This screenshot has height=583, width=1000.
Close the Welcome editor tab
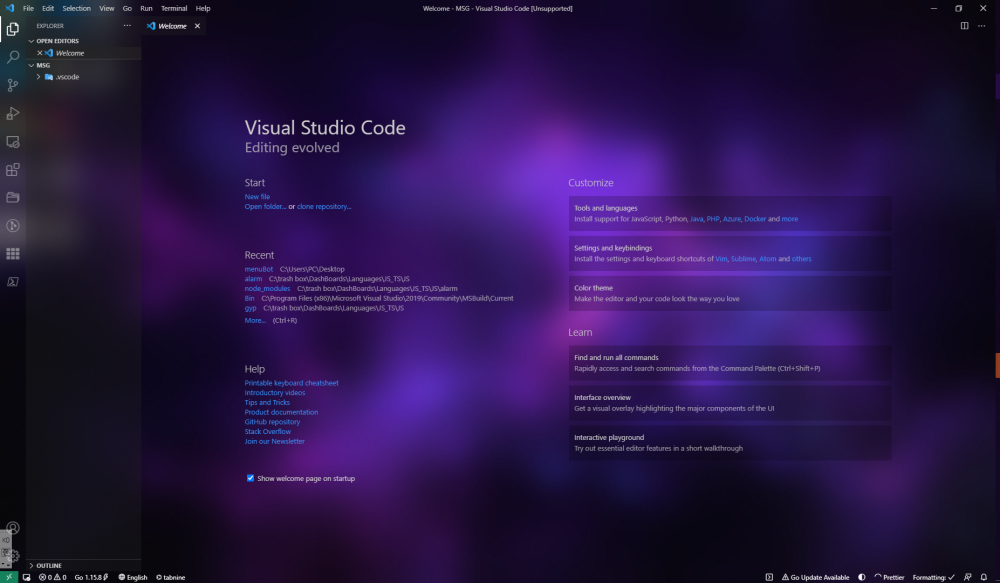pyautogui.click(x=197, y=26)
